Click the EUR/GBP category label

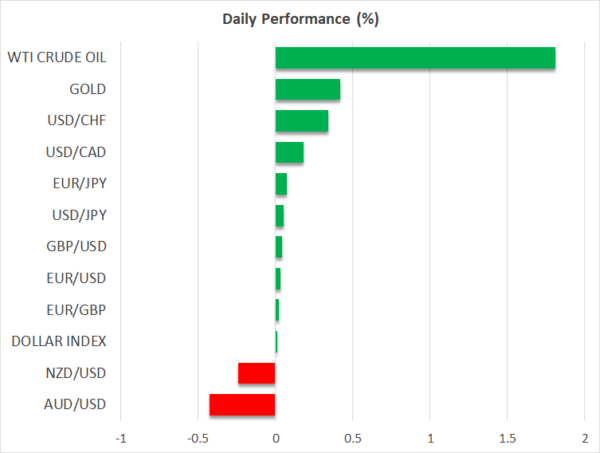[79, 310]
